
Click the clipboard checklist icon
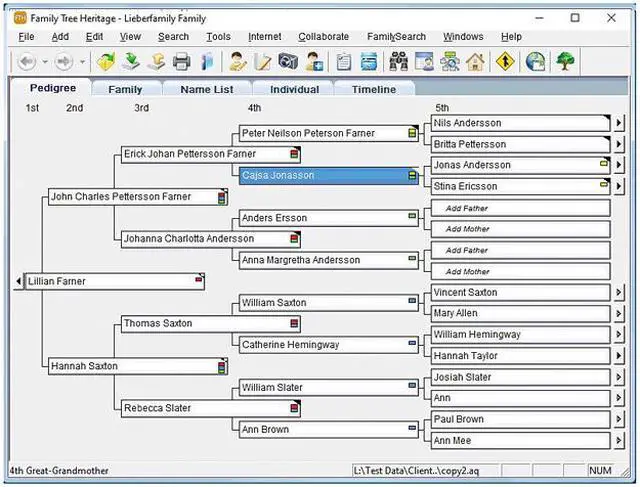tap(344, 62)
